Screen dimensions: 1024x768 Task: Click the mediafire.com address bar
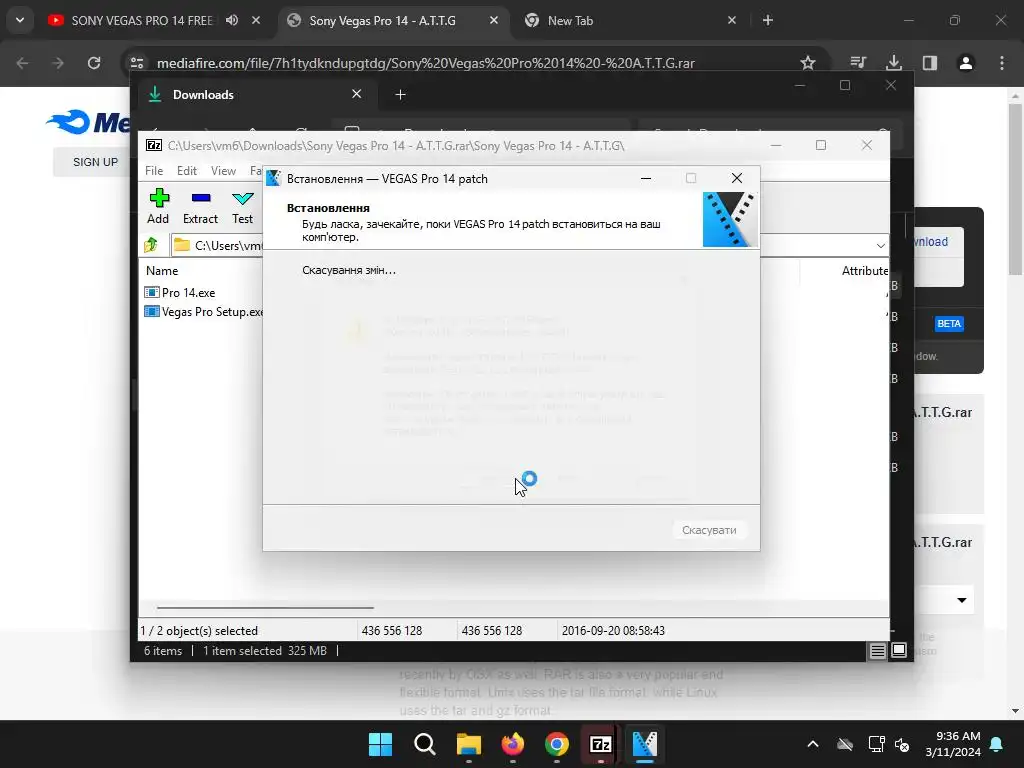(424, 63)
